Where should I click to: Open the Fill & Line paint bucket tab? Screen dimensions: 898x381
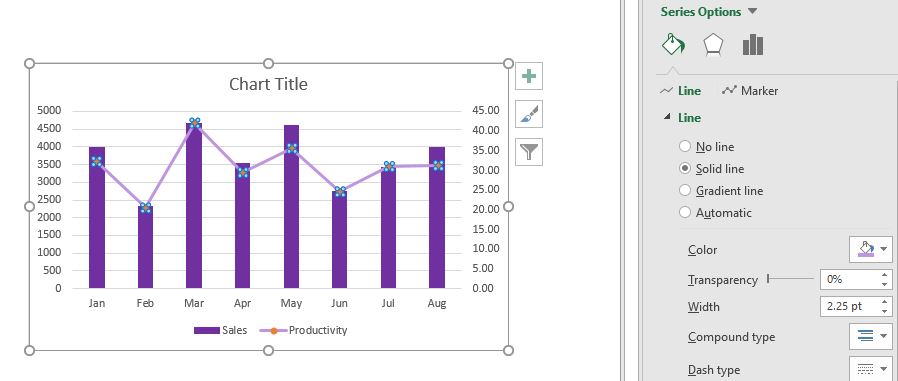674,44
